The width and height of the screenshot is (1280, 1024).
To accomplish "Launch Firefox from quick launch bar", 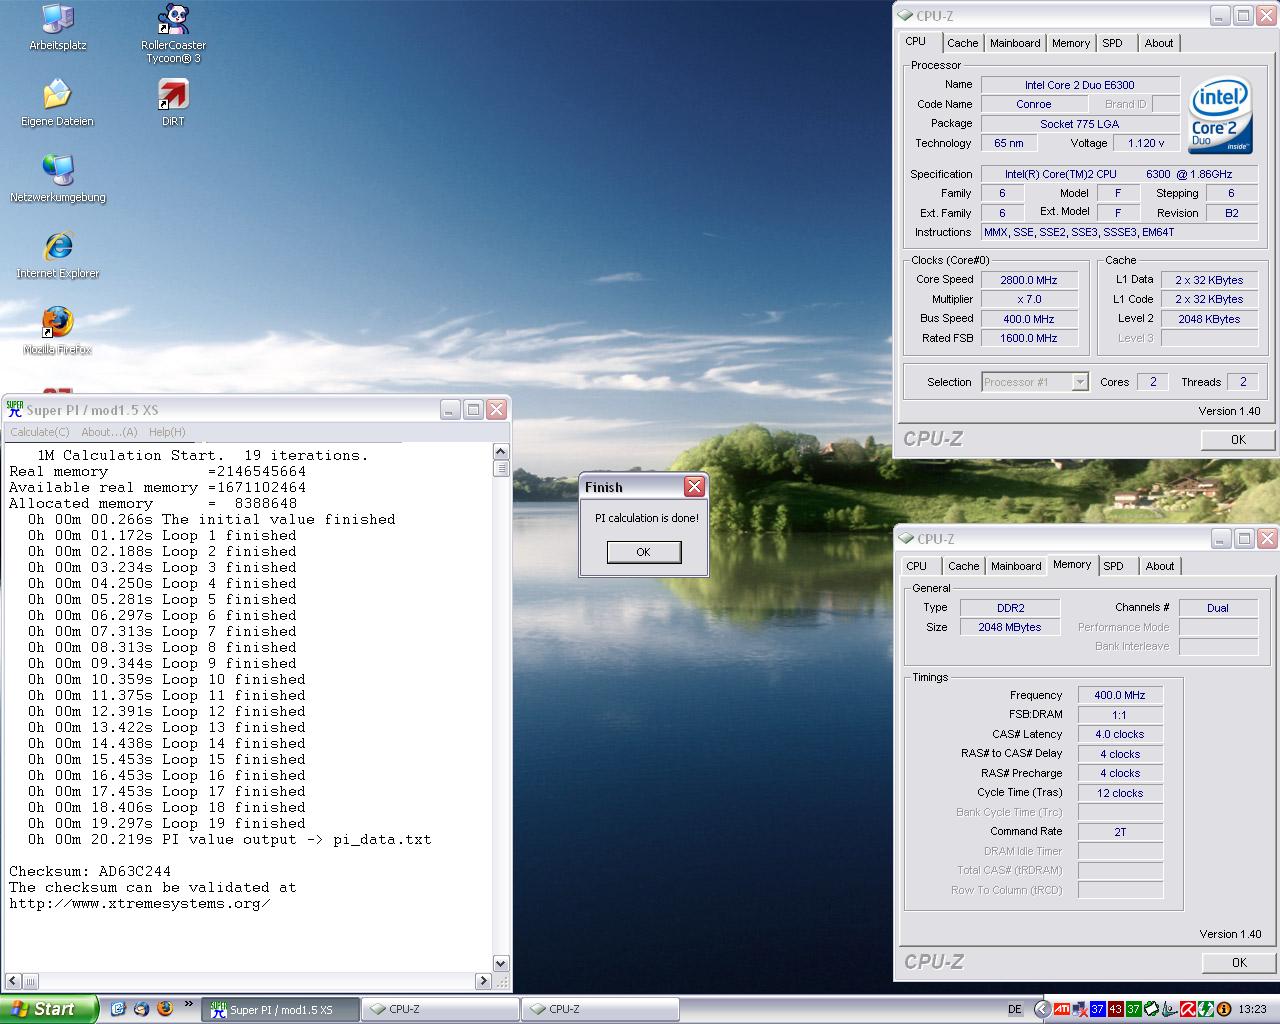I will tap(165, 1009).
